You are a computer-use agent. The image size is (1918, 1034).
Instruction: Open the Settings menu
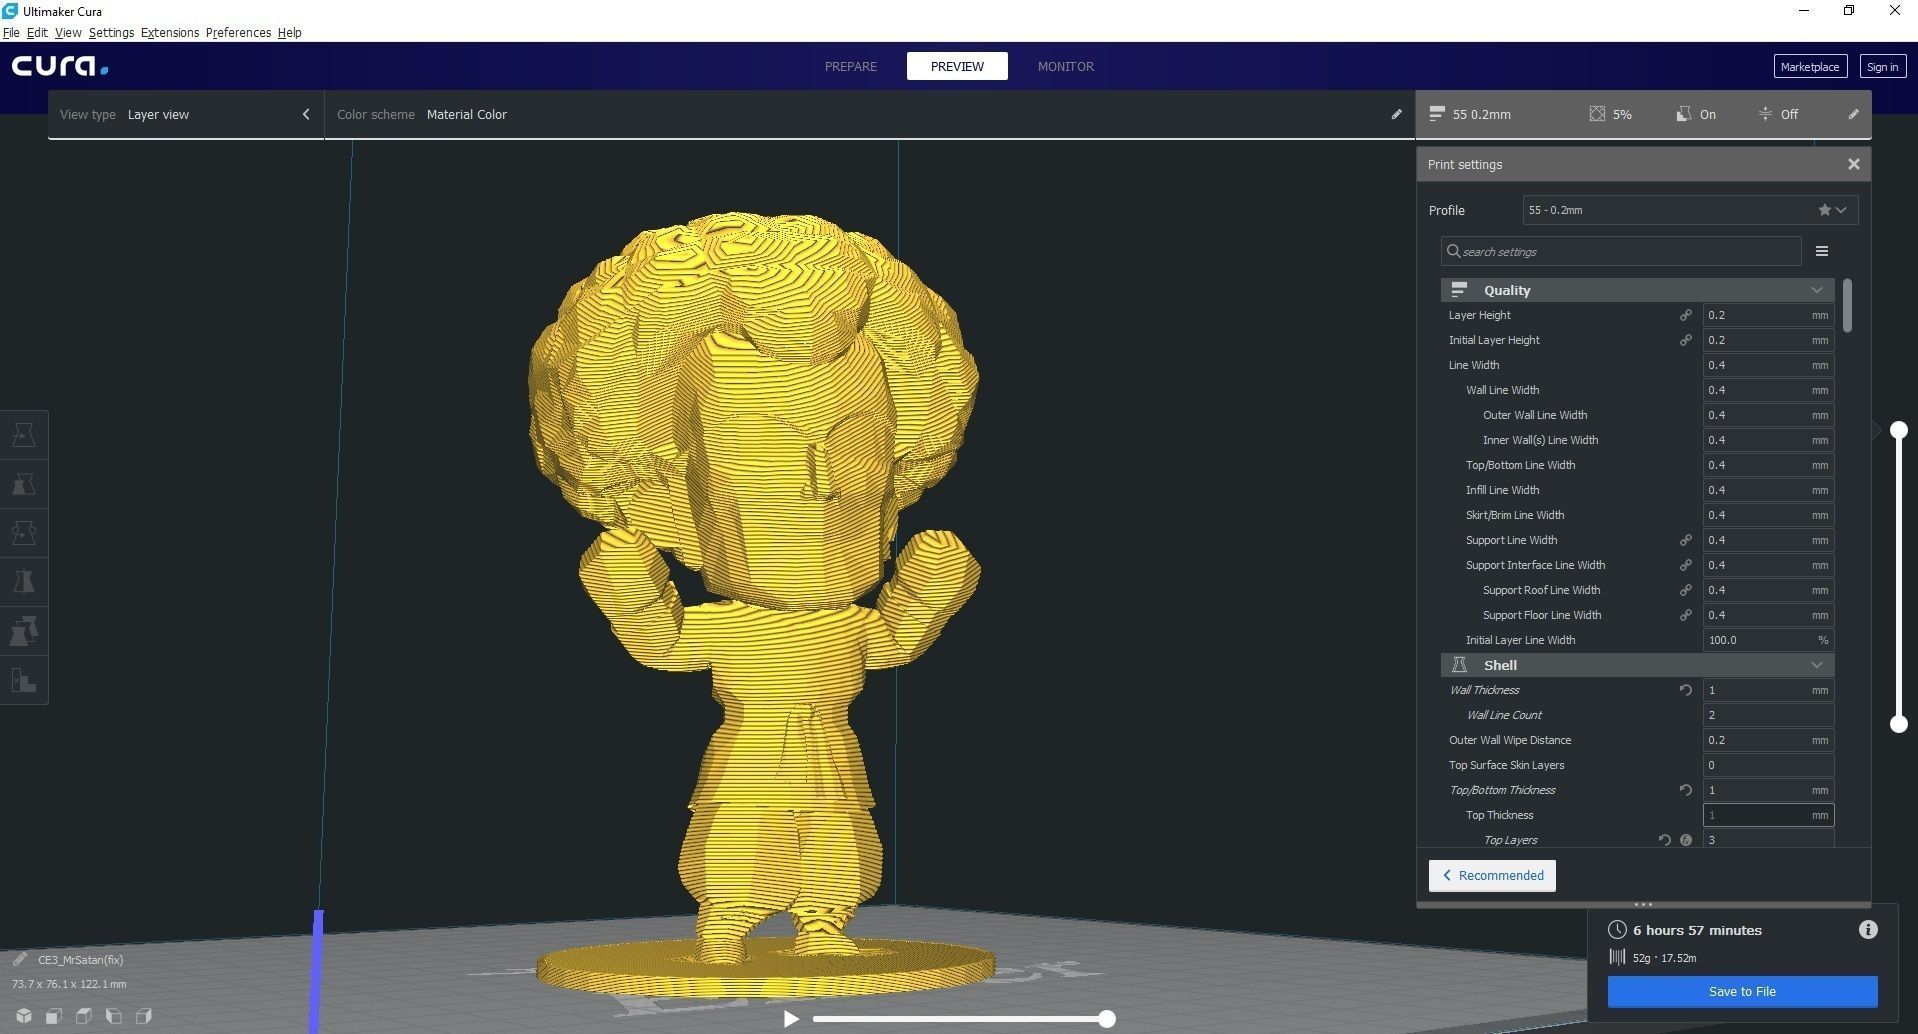point(111,32)
